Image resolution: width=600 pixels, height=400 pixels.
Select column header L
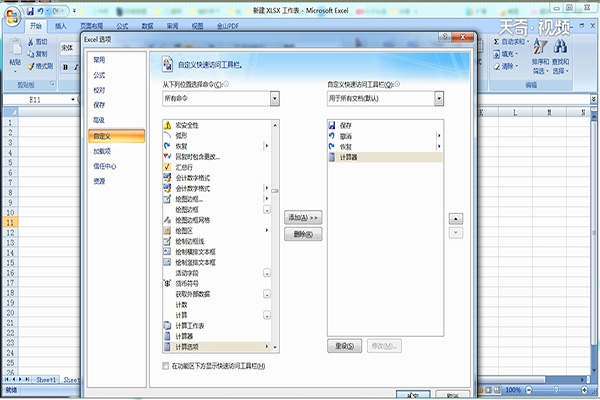tap(515, 113)
